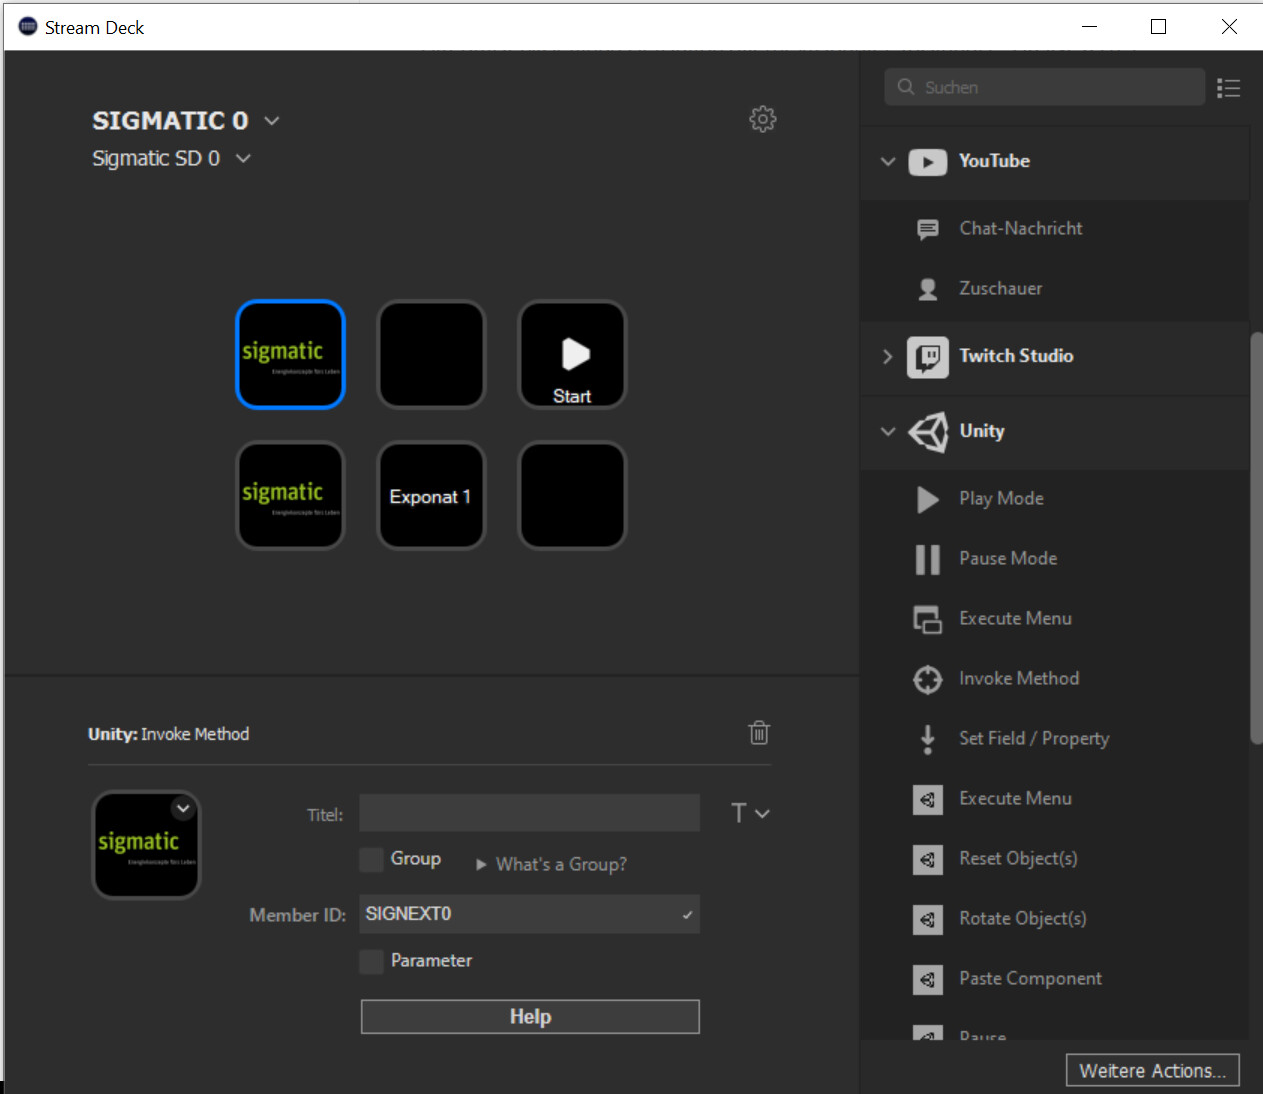
Task: Open the title text style dropdown
Action: 750,813
